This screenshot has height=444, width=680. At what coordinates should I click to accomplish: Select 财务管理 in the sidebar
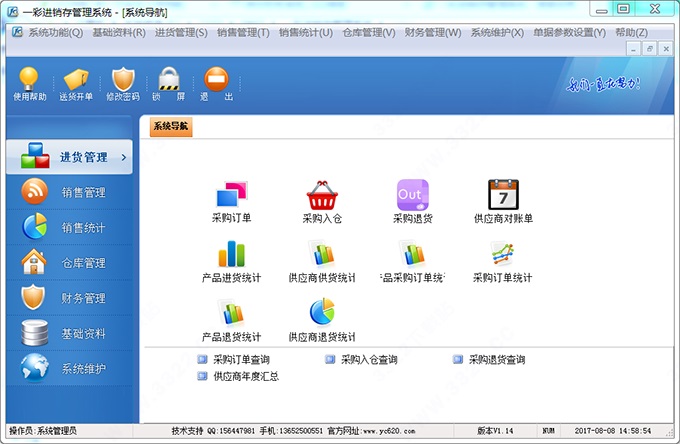point(69,298)
